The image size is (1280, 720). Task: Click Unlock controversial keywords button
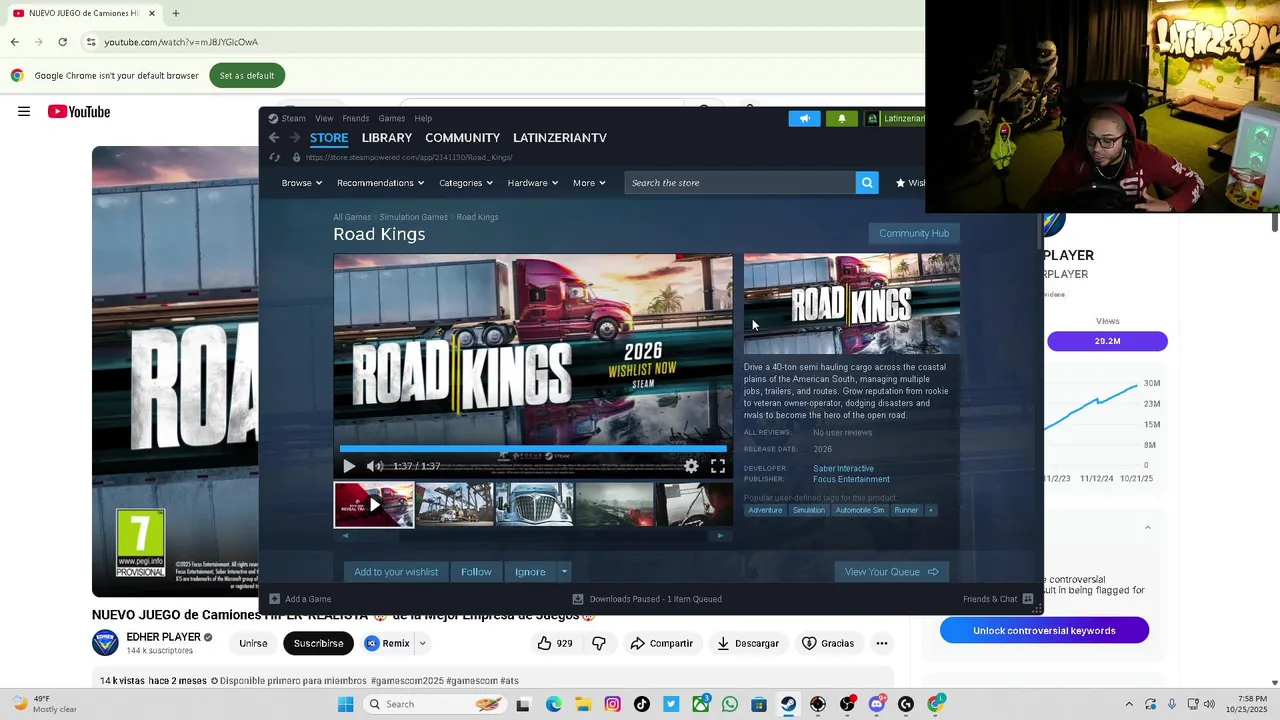[1044, 631]
